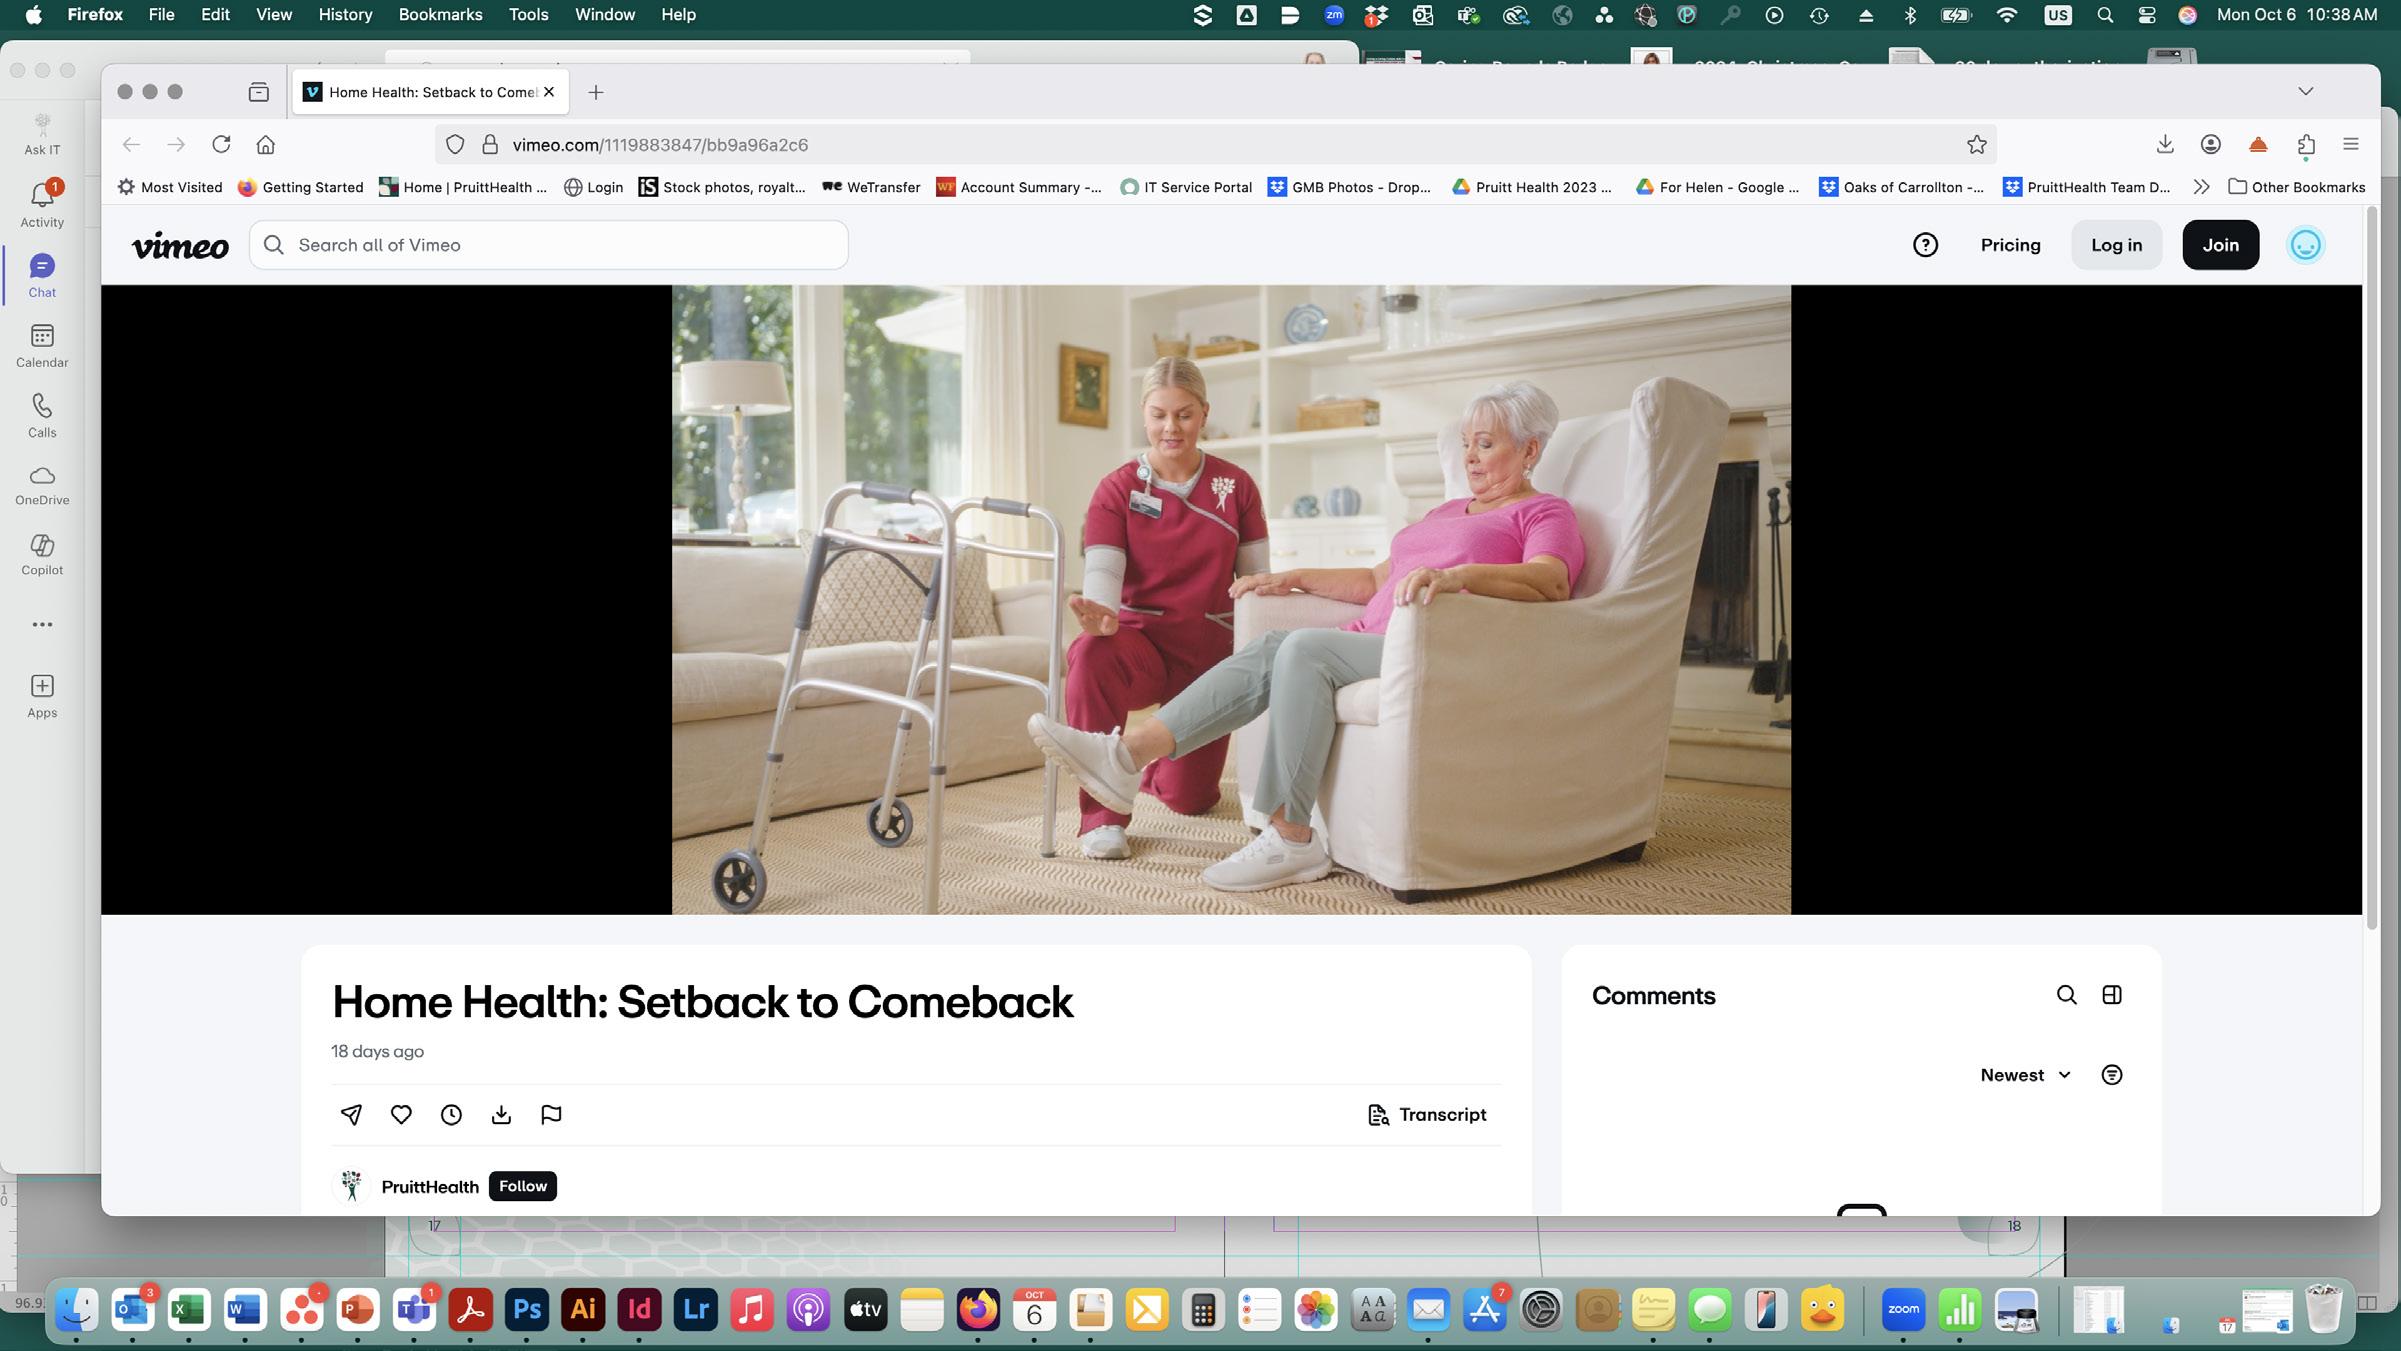
Task: Add video to Watch Later with the clock icon
Action: 451,1114
